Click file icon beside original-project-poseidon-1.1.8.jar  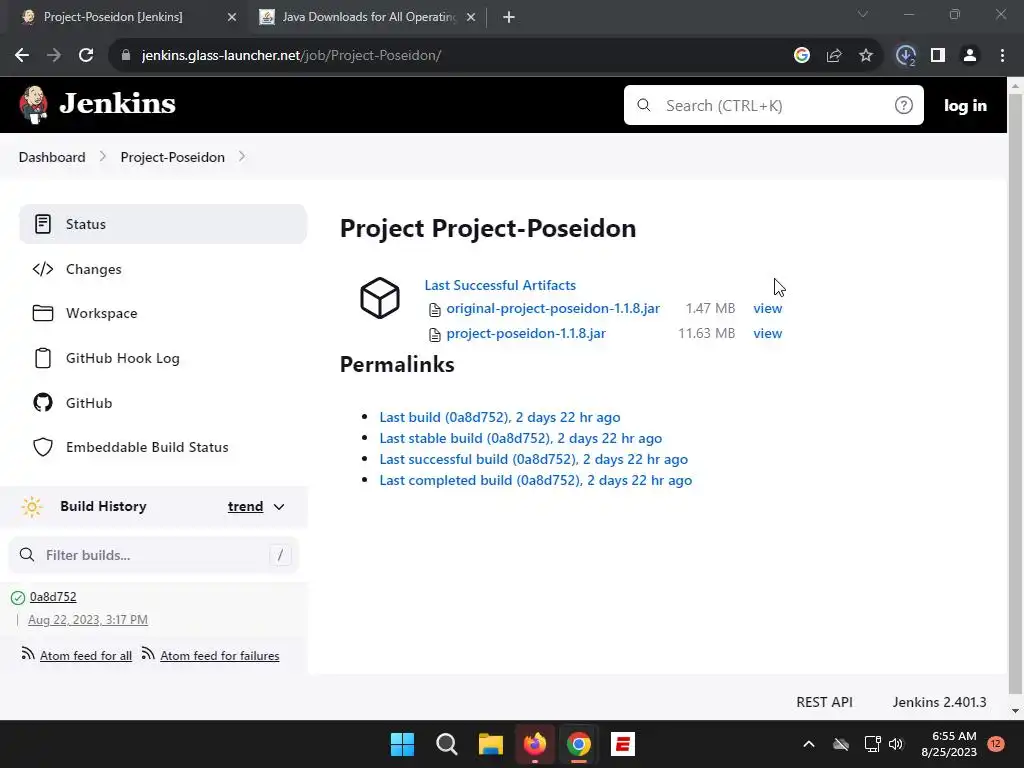434,310
